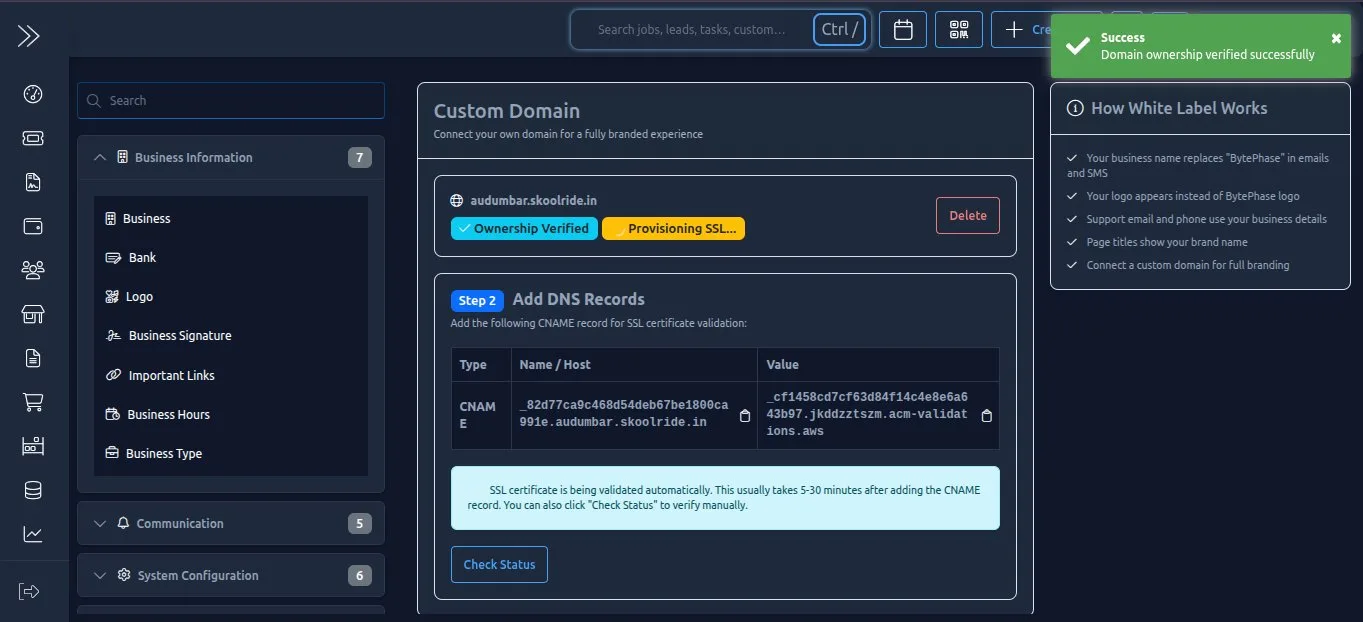Click the 7 count badge on Business Information
1363x622 pixels.
point(360,157)
